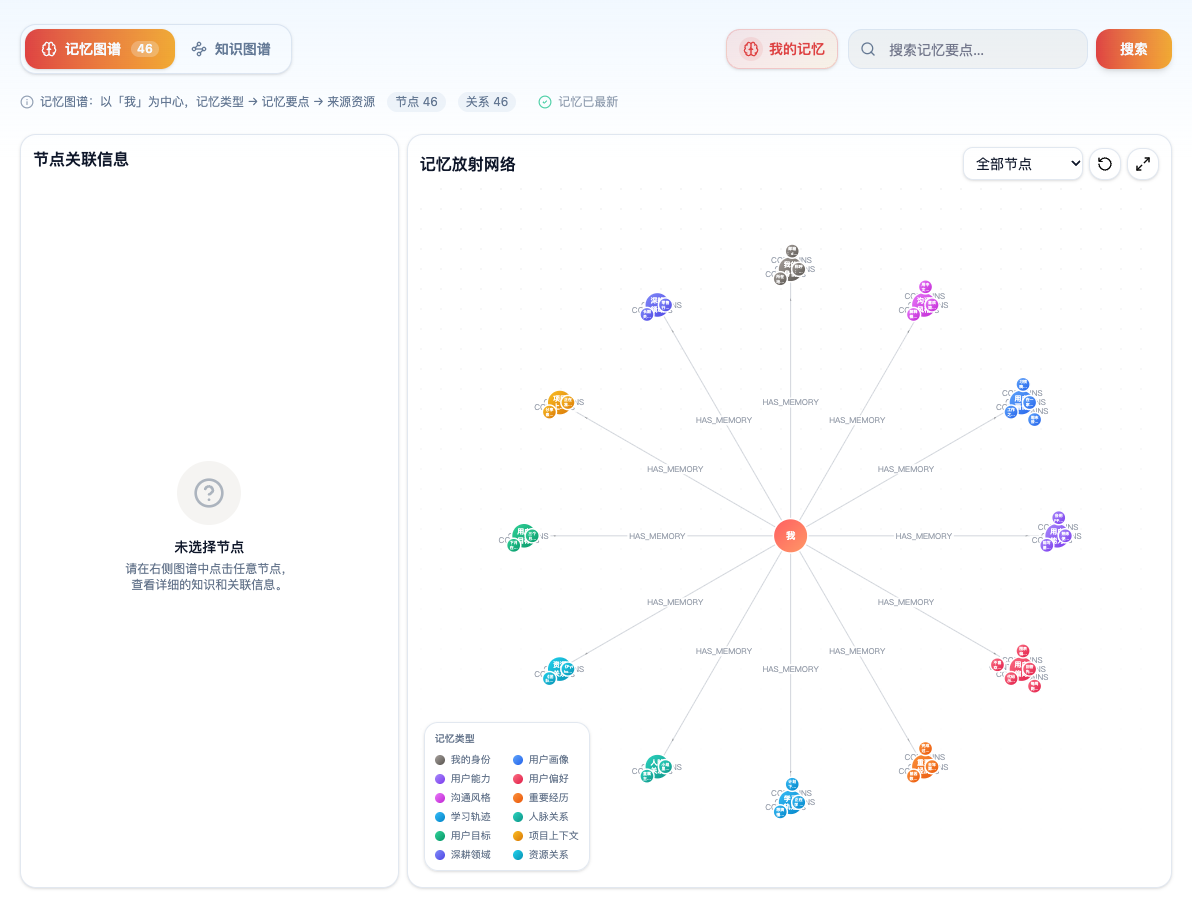
Task: Select the indigo 深耕领域 node cluster
Action: click(x=656, y=306)
